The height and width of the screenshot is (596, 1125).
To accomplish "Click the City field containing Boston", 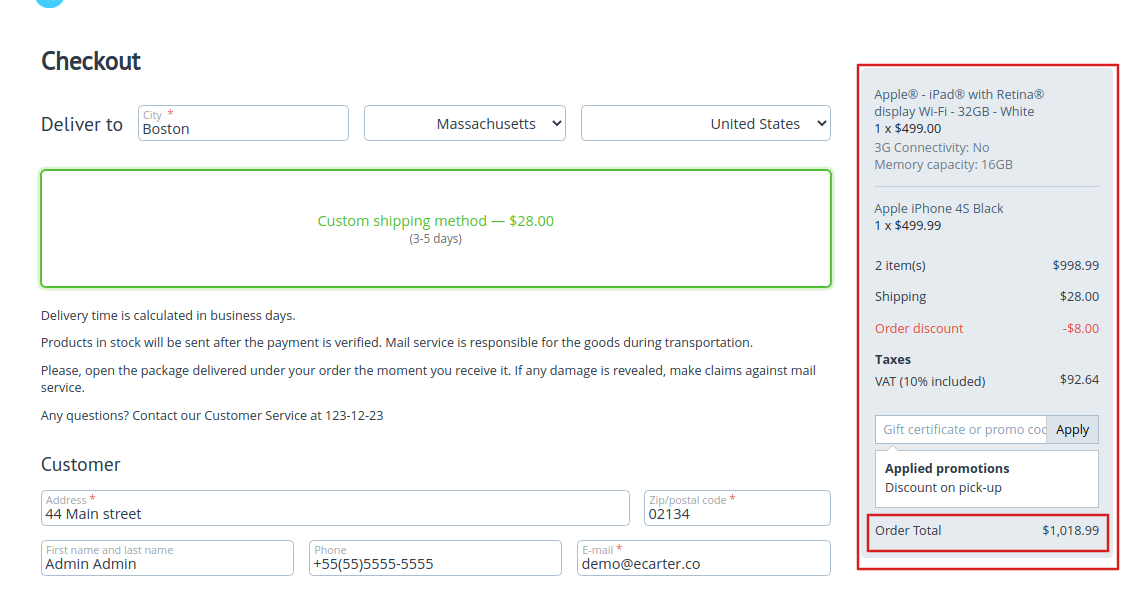I will 243,123.
